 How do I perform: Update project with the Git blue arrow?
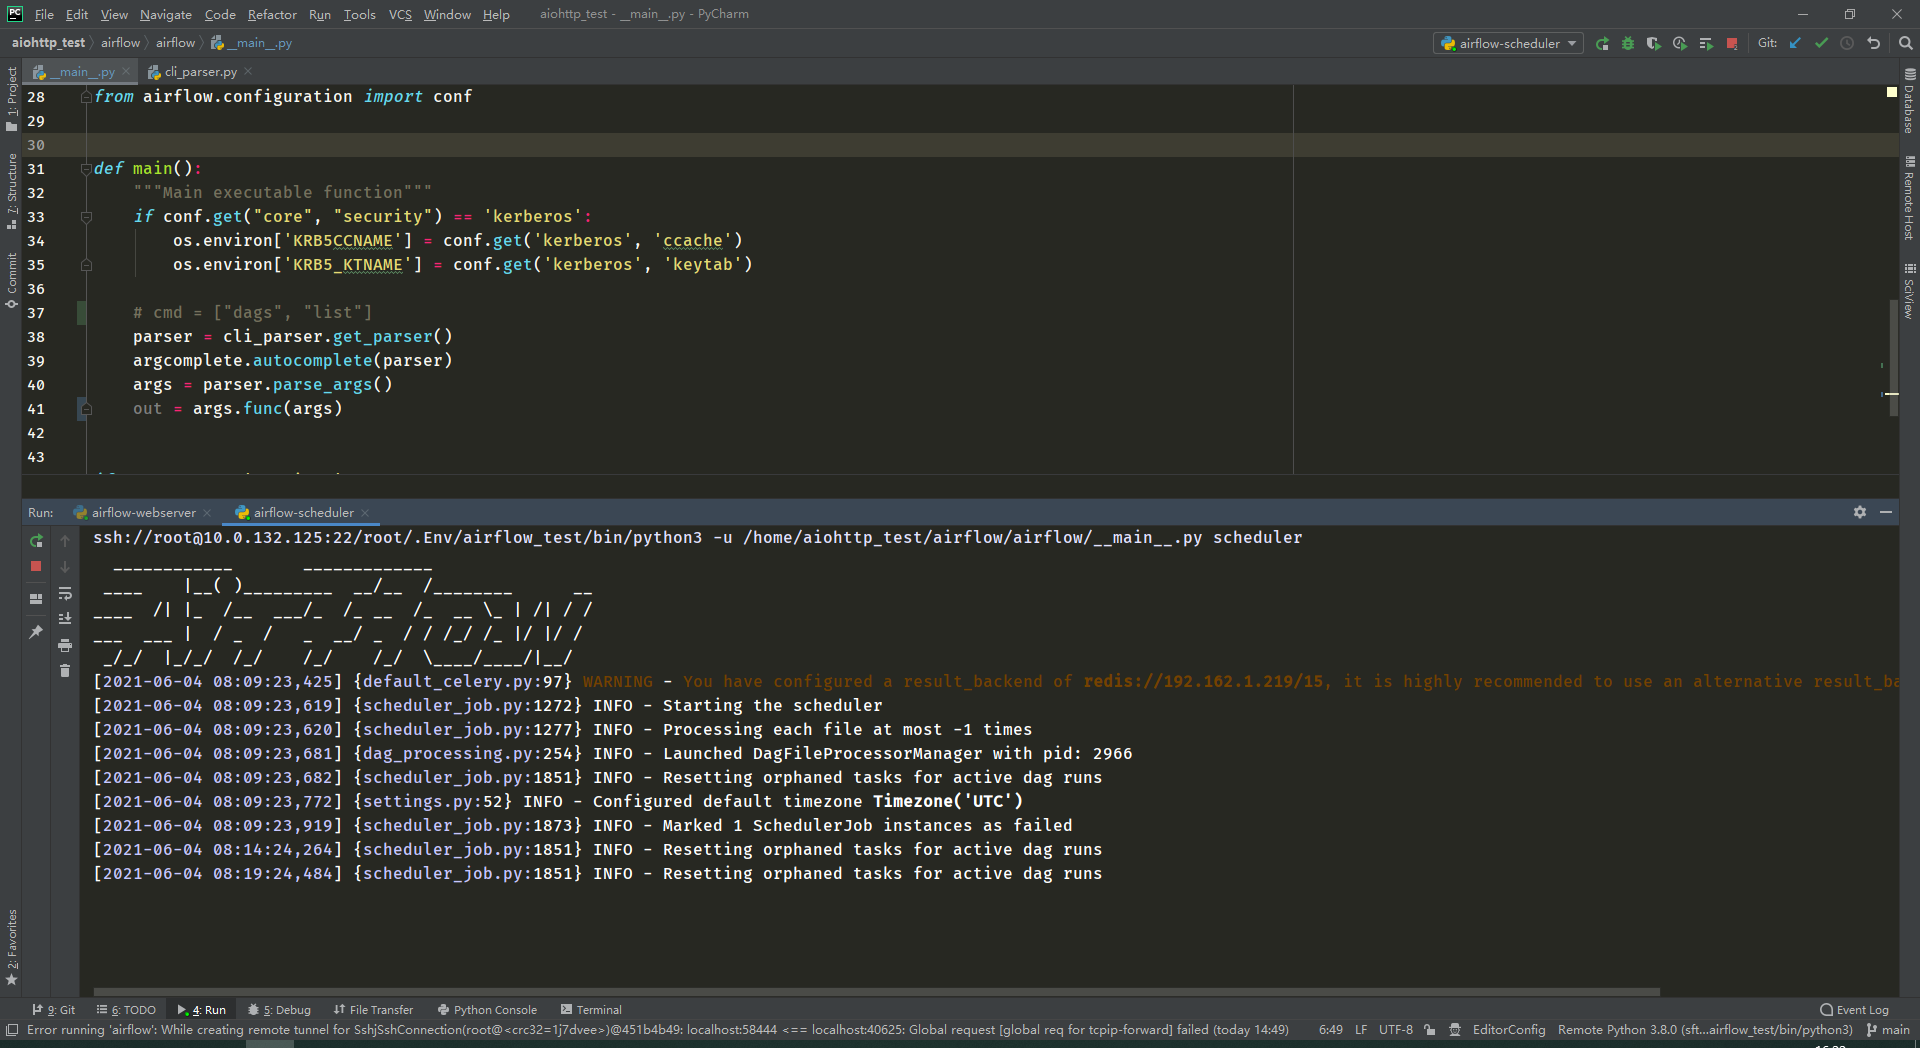[1795, 43]
